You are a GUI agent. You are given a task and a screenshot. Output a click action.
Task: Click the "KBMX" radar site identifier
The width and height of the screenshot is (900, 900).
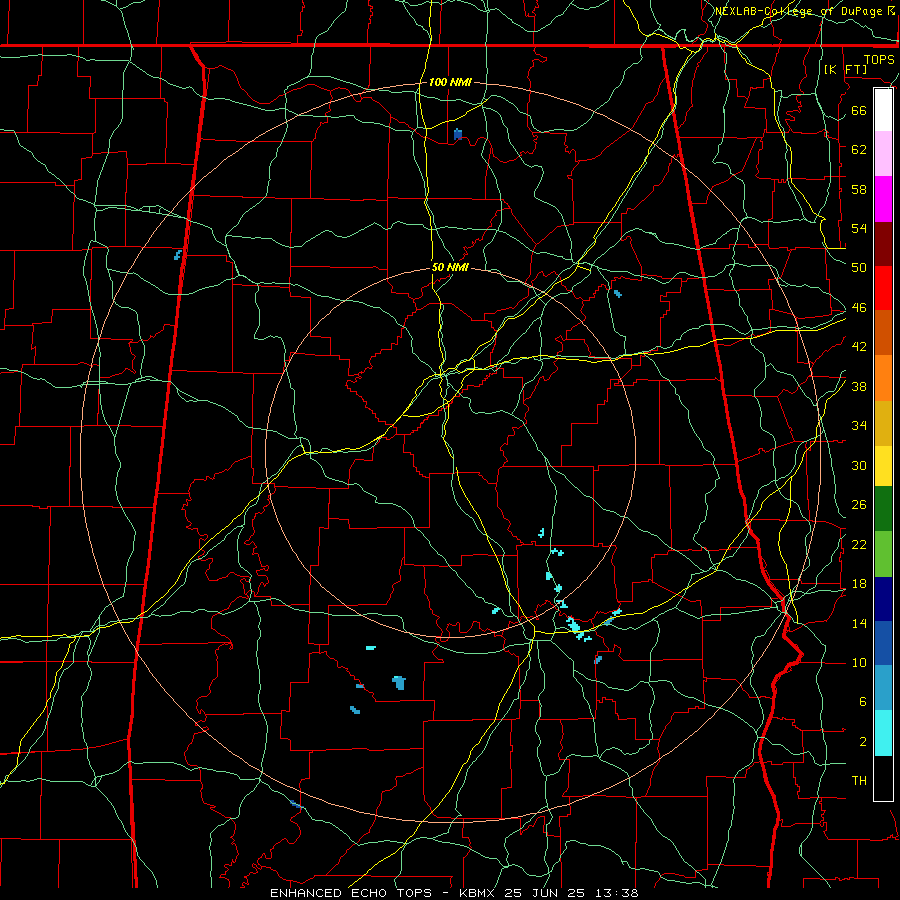click(x=478, y=893)
